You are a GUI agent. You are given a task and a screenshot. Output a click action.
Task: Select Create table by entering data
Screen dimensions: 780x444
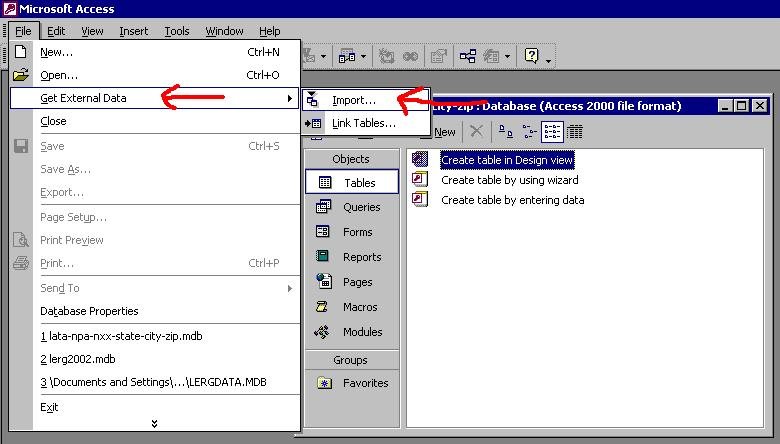tap(512, 199)
